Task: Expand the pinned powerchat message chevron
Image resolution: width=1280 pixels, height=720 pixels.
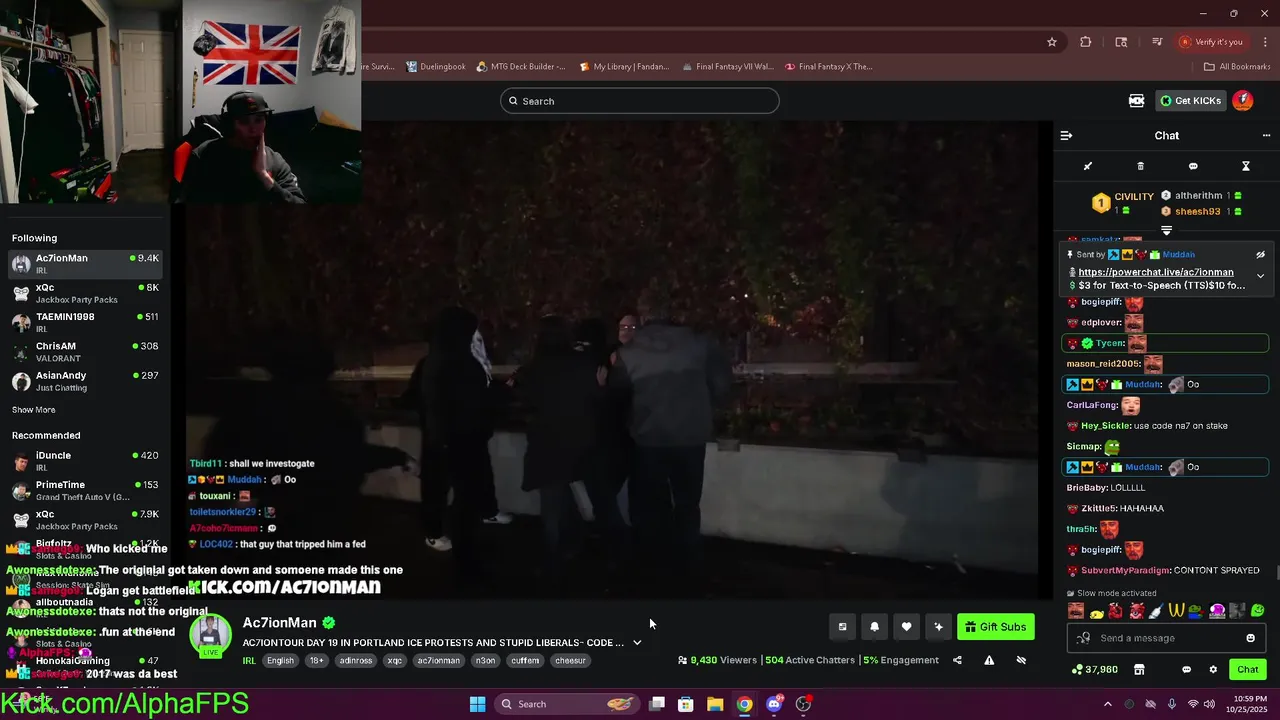Action: coord(1260,276)
